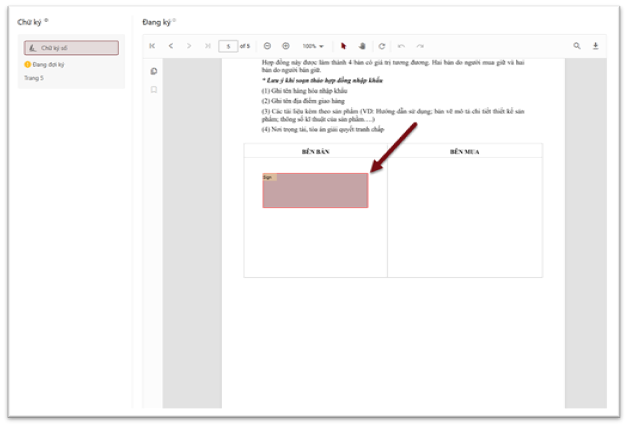Download the document
628x427 pixels.
[x=596, y=46]
